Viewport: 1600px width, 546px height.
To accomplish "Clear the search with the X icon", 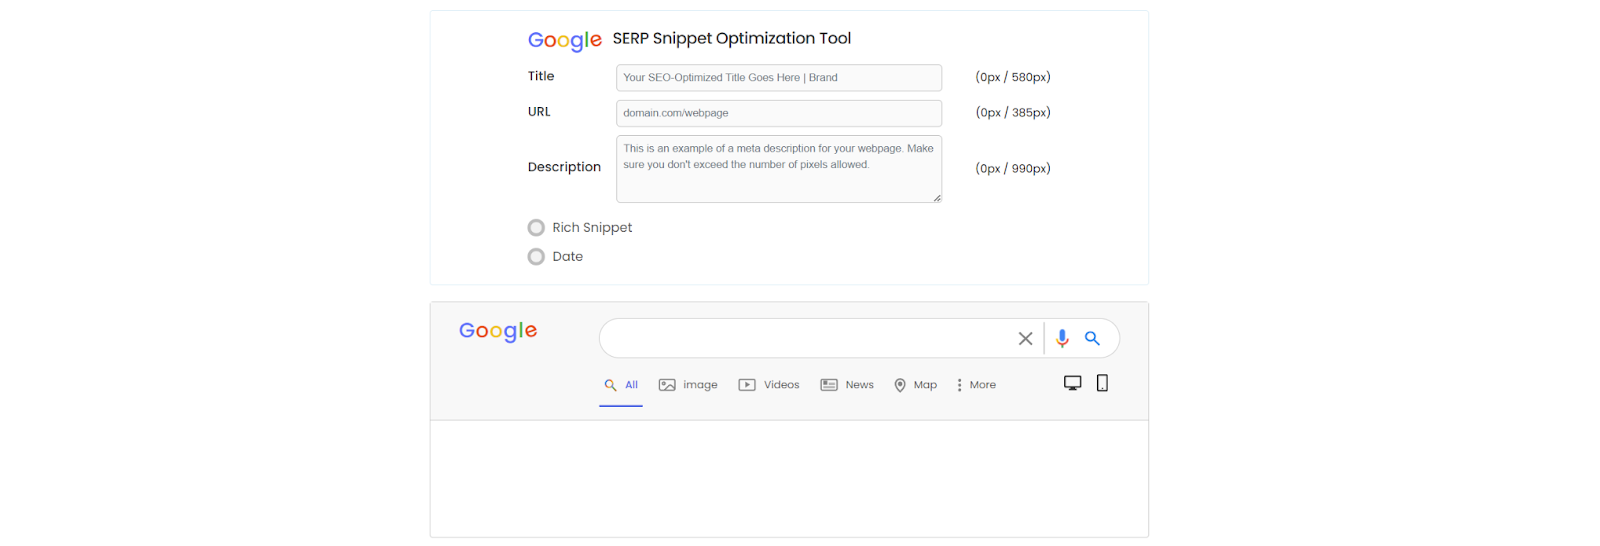I will [x=1025, y=339].
